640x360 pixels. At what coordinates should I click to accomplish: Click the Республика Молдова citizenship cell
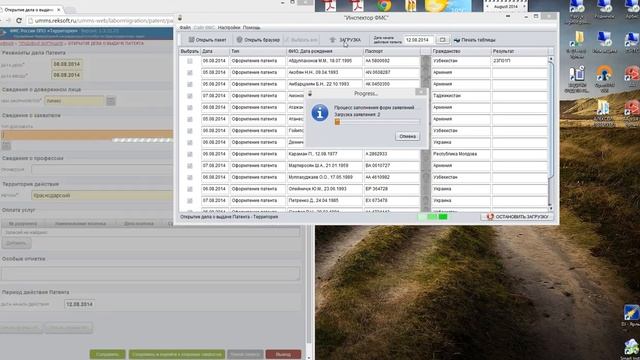[461, 154]
